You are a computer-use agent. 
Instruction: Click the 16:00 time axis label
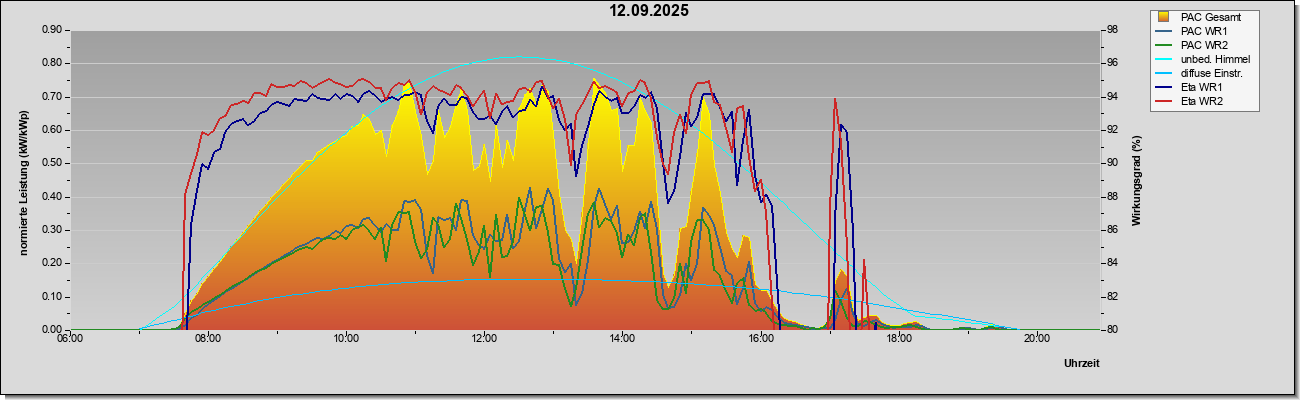(760, 337)
